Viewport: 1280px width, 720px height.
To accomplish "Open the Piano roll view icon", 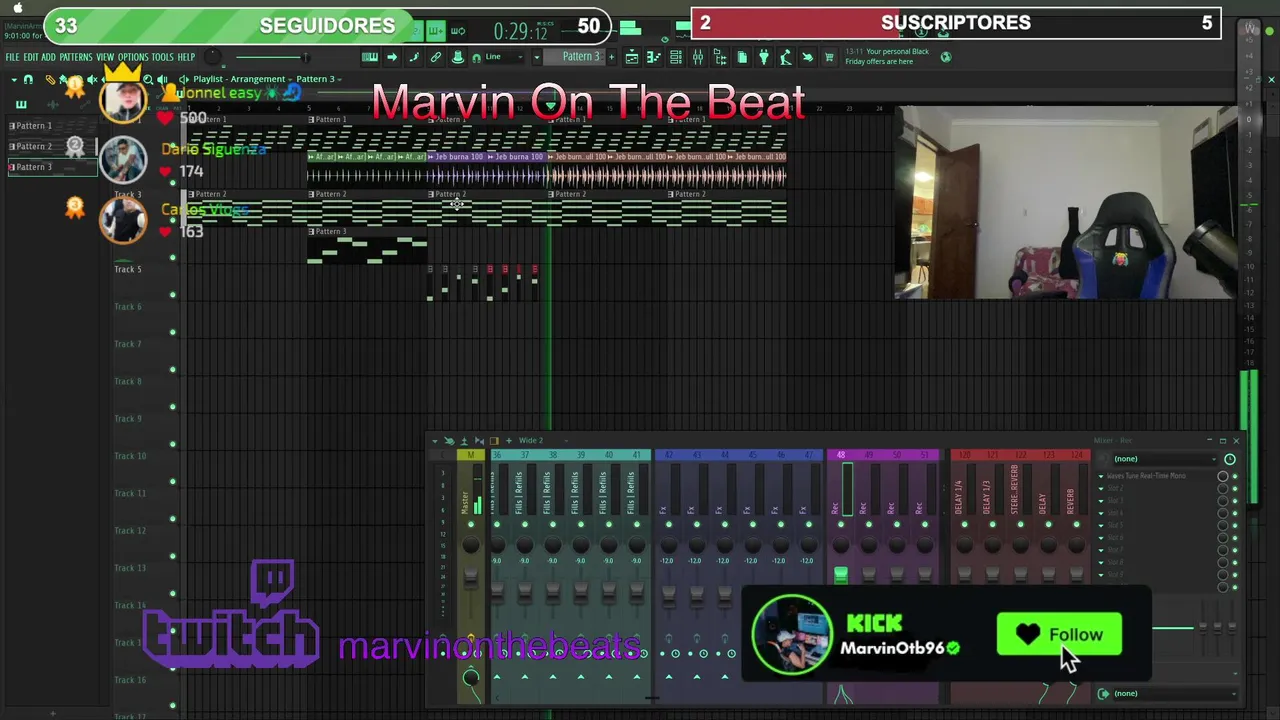I will coord(654,57).
